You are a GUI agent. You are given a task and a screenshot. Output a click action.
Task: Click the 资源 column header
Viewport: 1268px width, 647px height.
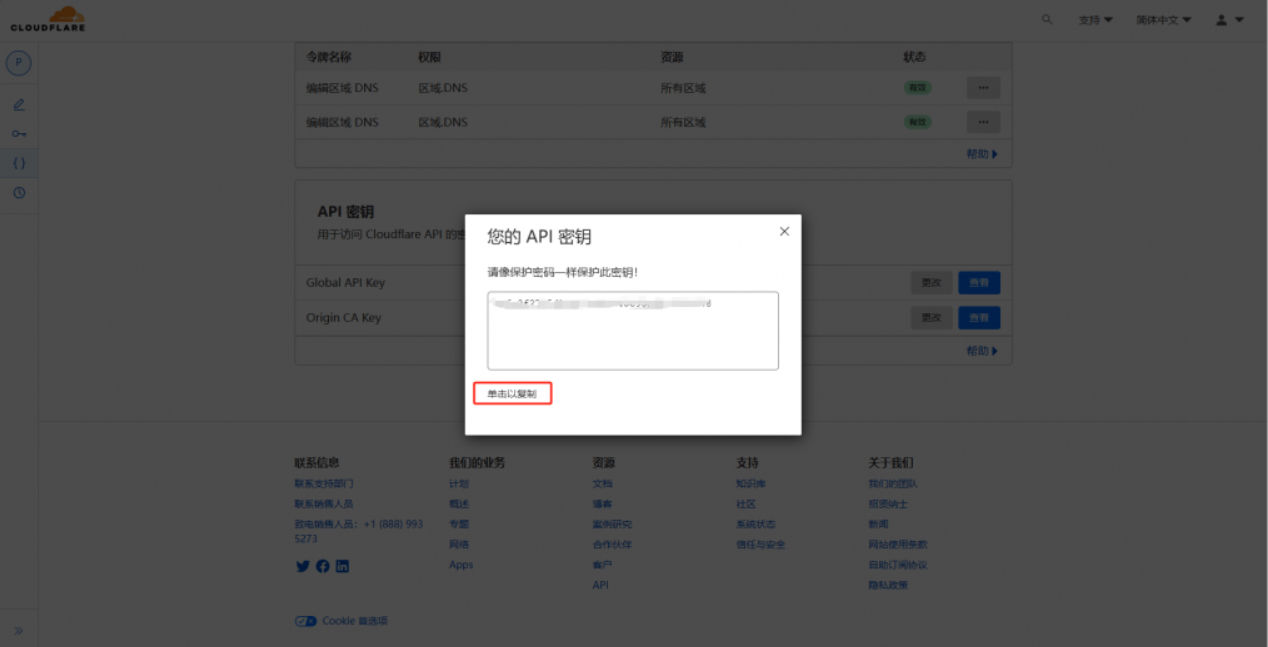(x=672, y=57)
